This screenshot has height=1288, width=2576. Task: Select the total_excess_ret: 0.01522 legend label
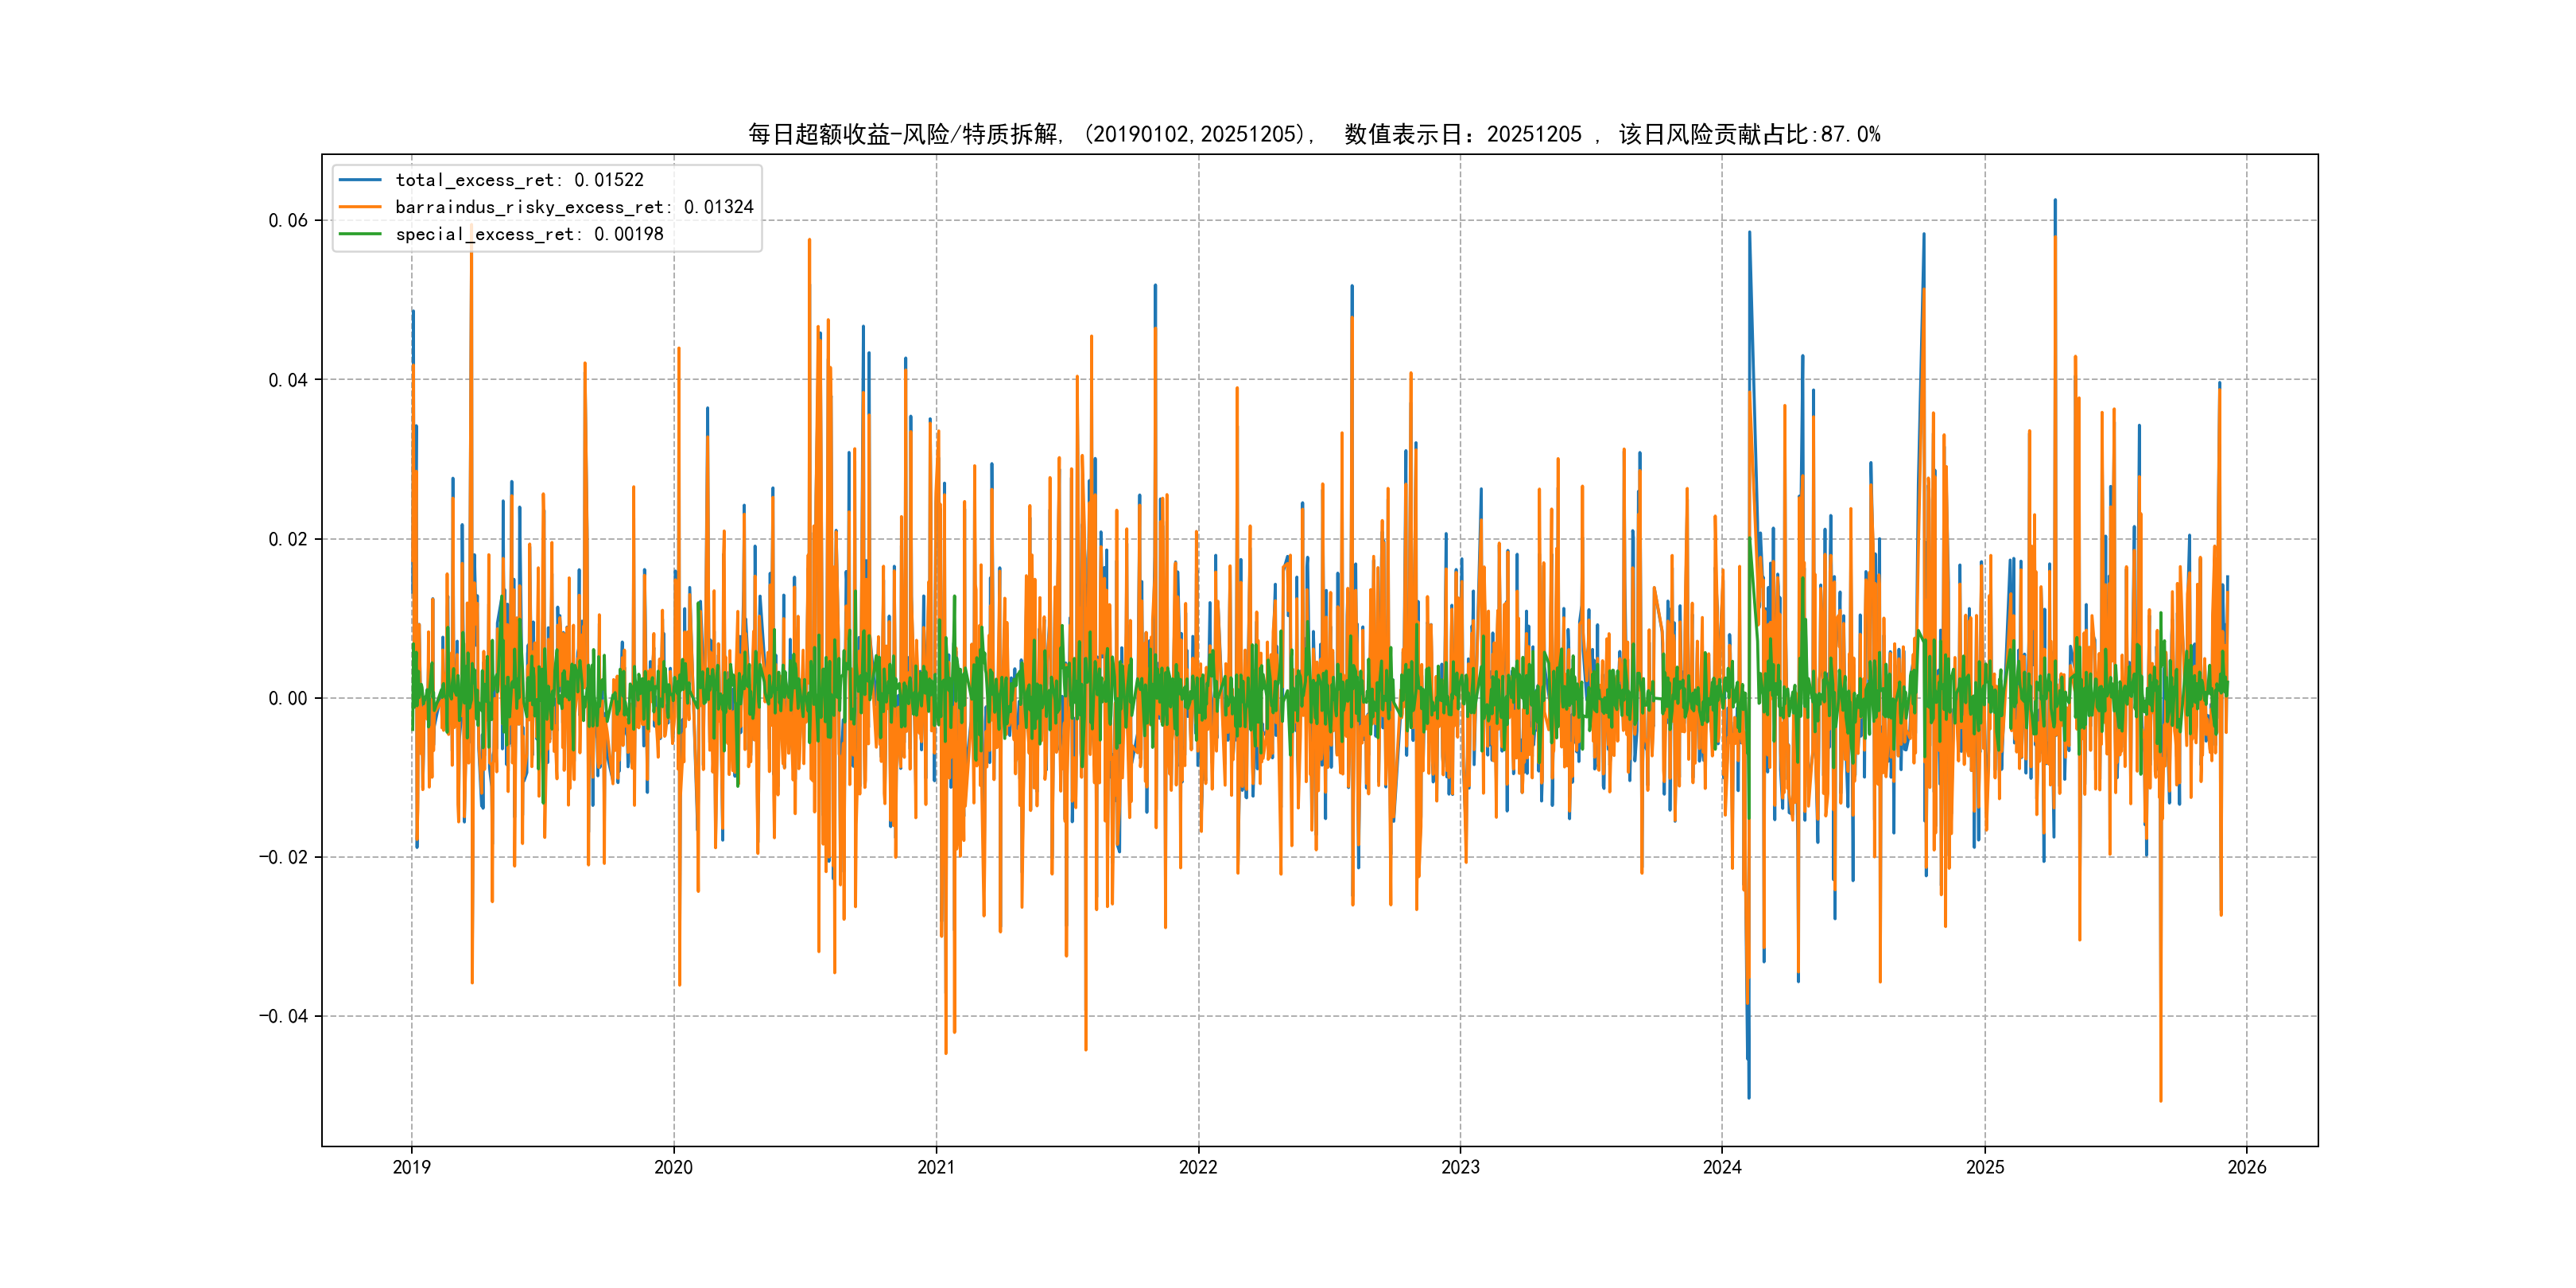pos(519,180)
